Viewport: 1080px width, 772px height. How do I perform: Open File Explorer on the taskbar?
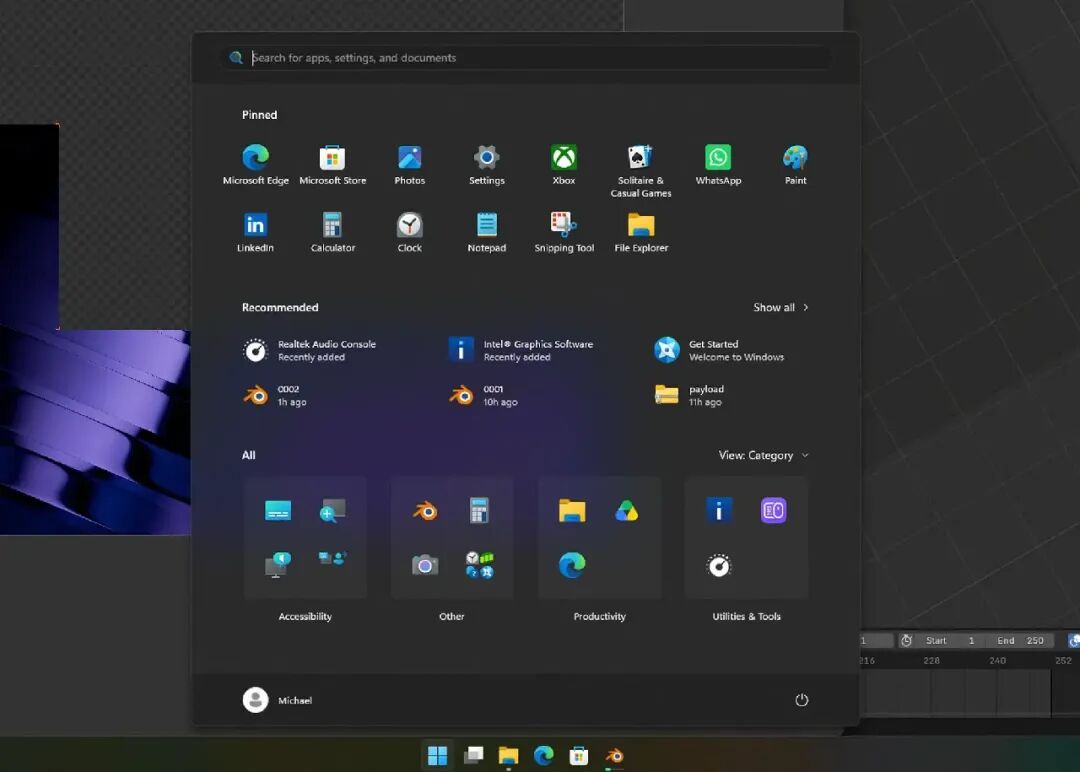tap(508, 755)
